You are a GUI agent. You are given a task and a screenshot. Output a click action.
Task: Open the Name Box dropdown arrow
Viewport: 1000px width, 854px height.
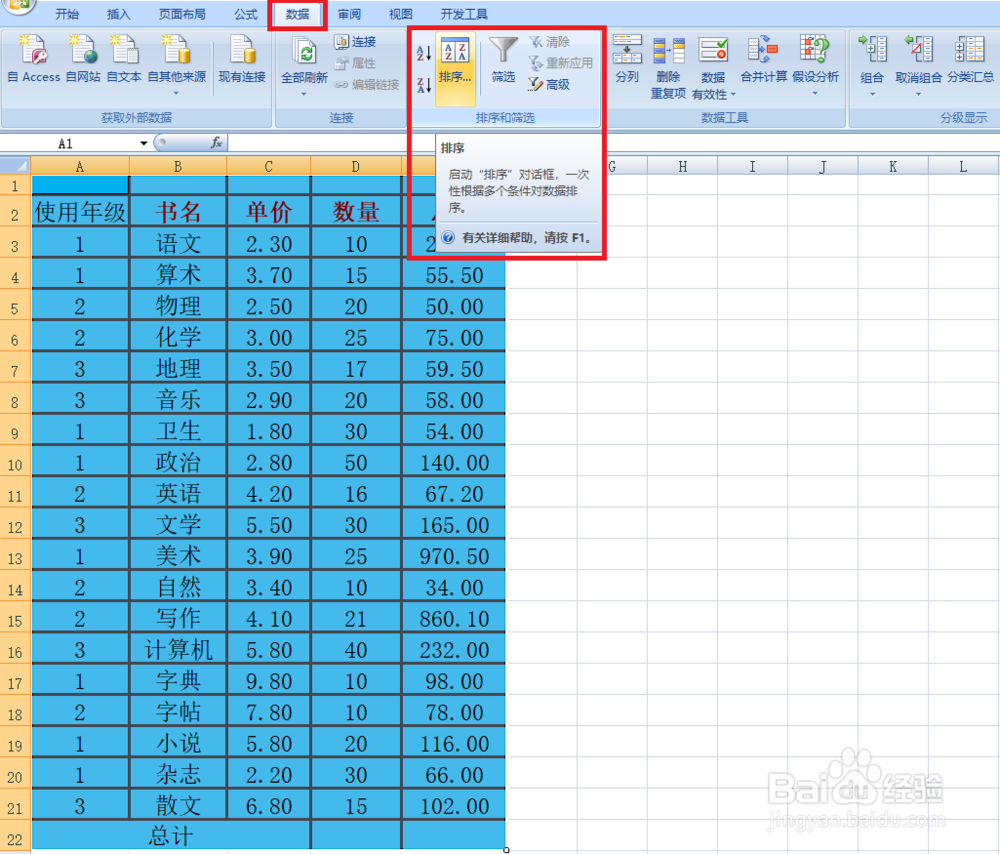143,144
